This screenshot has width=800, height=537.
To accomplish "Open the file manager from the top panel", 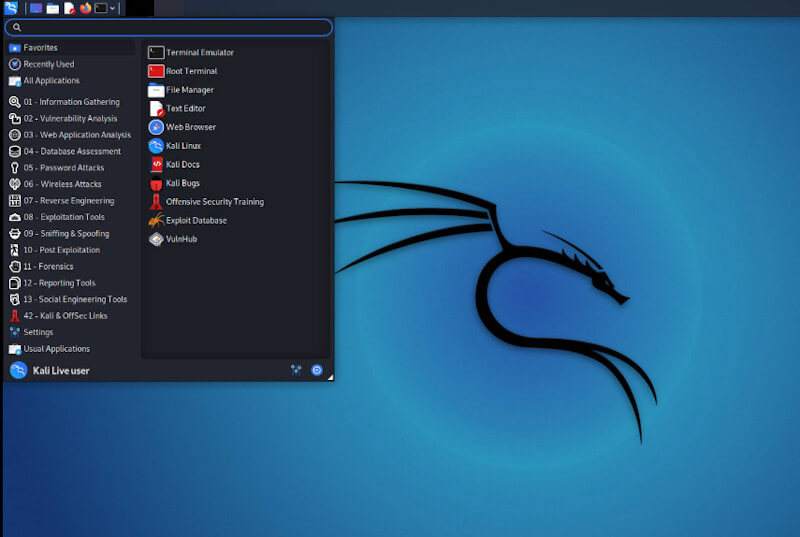I will (x=53, y=8).
